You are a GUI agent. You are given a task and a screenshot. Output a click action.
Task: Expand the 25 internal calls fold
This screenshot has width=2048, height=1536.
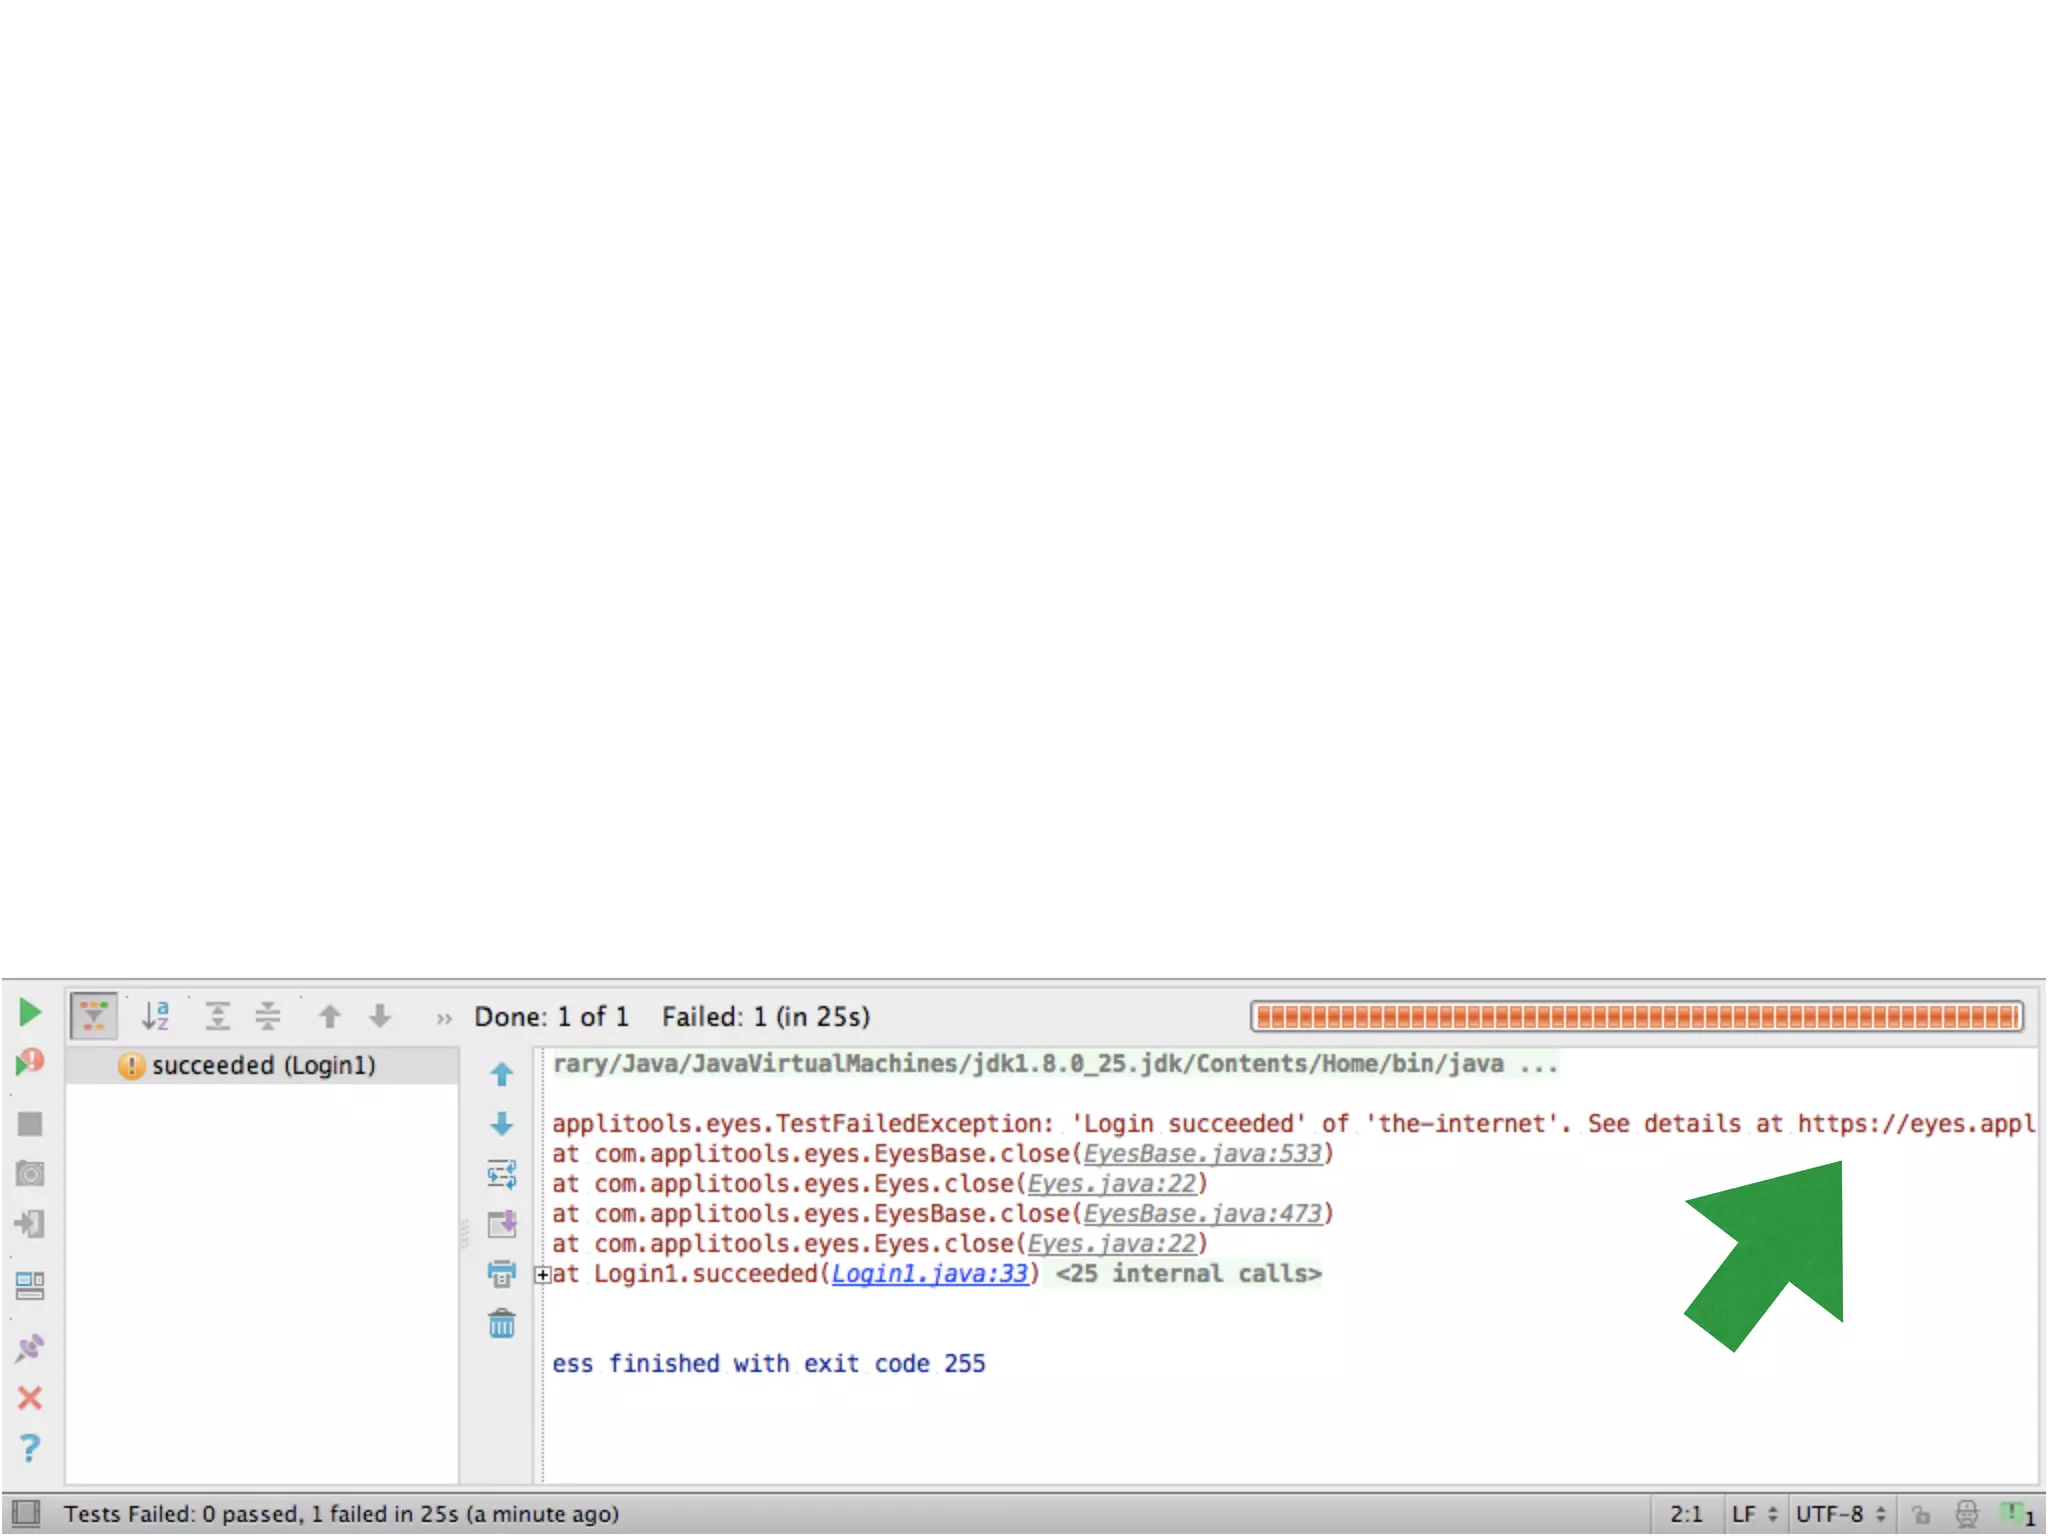(1188, 1274)
